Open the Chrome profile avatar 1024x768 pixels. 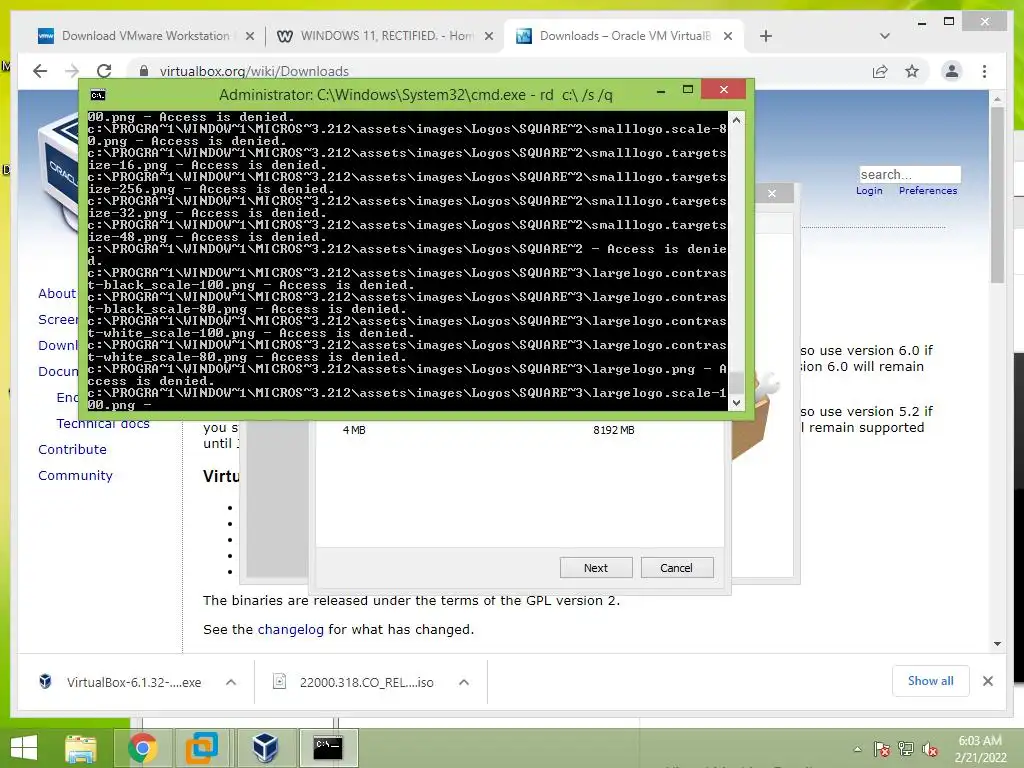[952, 71]
